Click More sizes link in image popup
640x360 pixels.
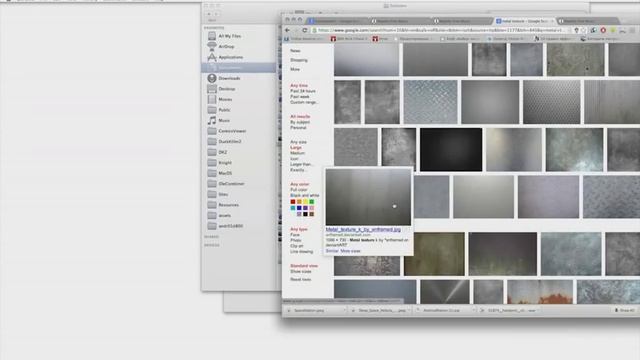tap(350, 251)
